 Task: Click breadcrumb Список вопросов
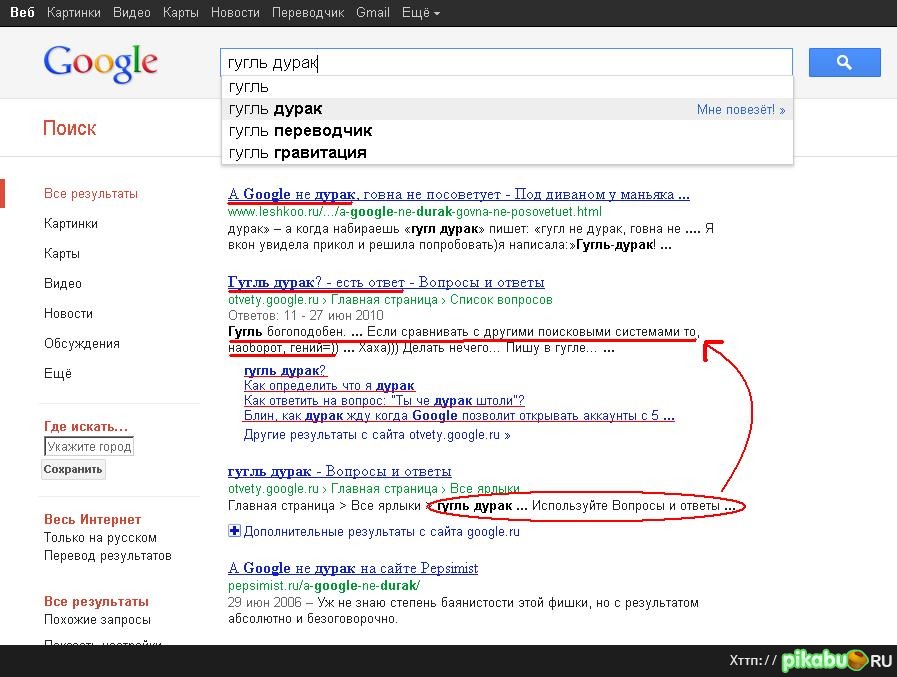point(501,300)
